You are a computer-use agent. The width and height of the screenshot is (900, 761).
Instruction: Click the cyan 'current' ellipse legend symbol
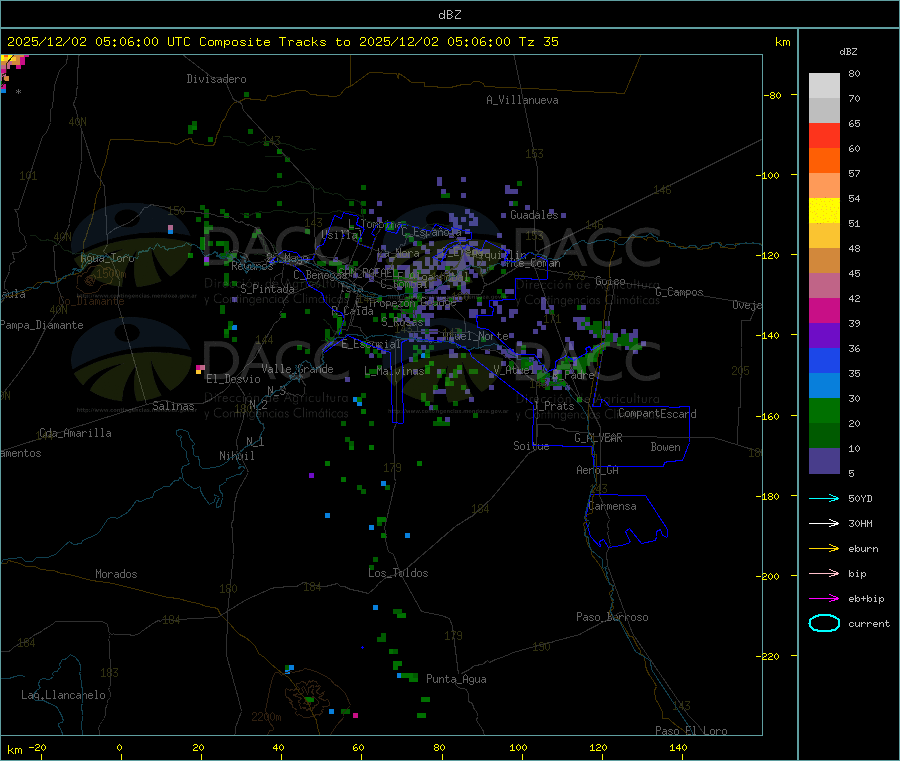click(824, 623)
